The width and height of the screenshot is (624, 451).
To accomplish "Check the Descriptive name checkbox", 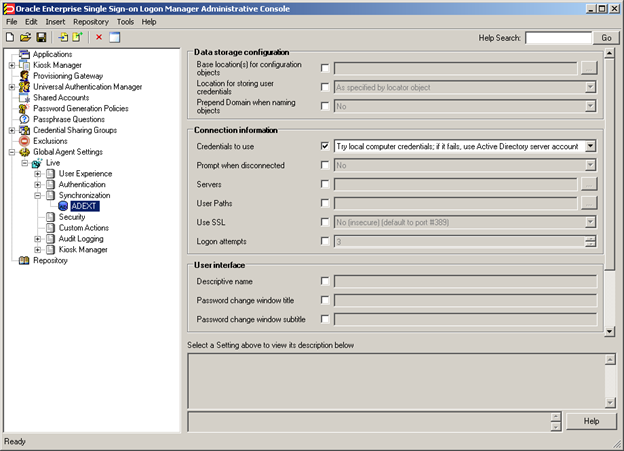I will [325, 281].
